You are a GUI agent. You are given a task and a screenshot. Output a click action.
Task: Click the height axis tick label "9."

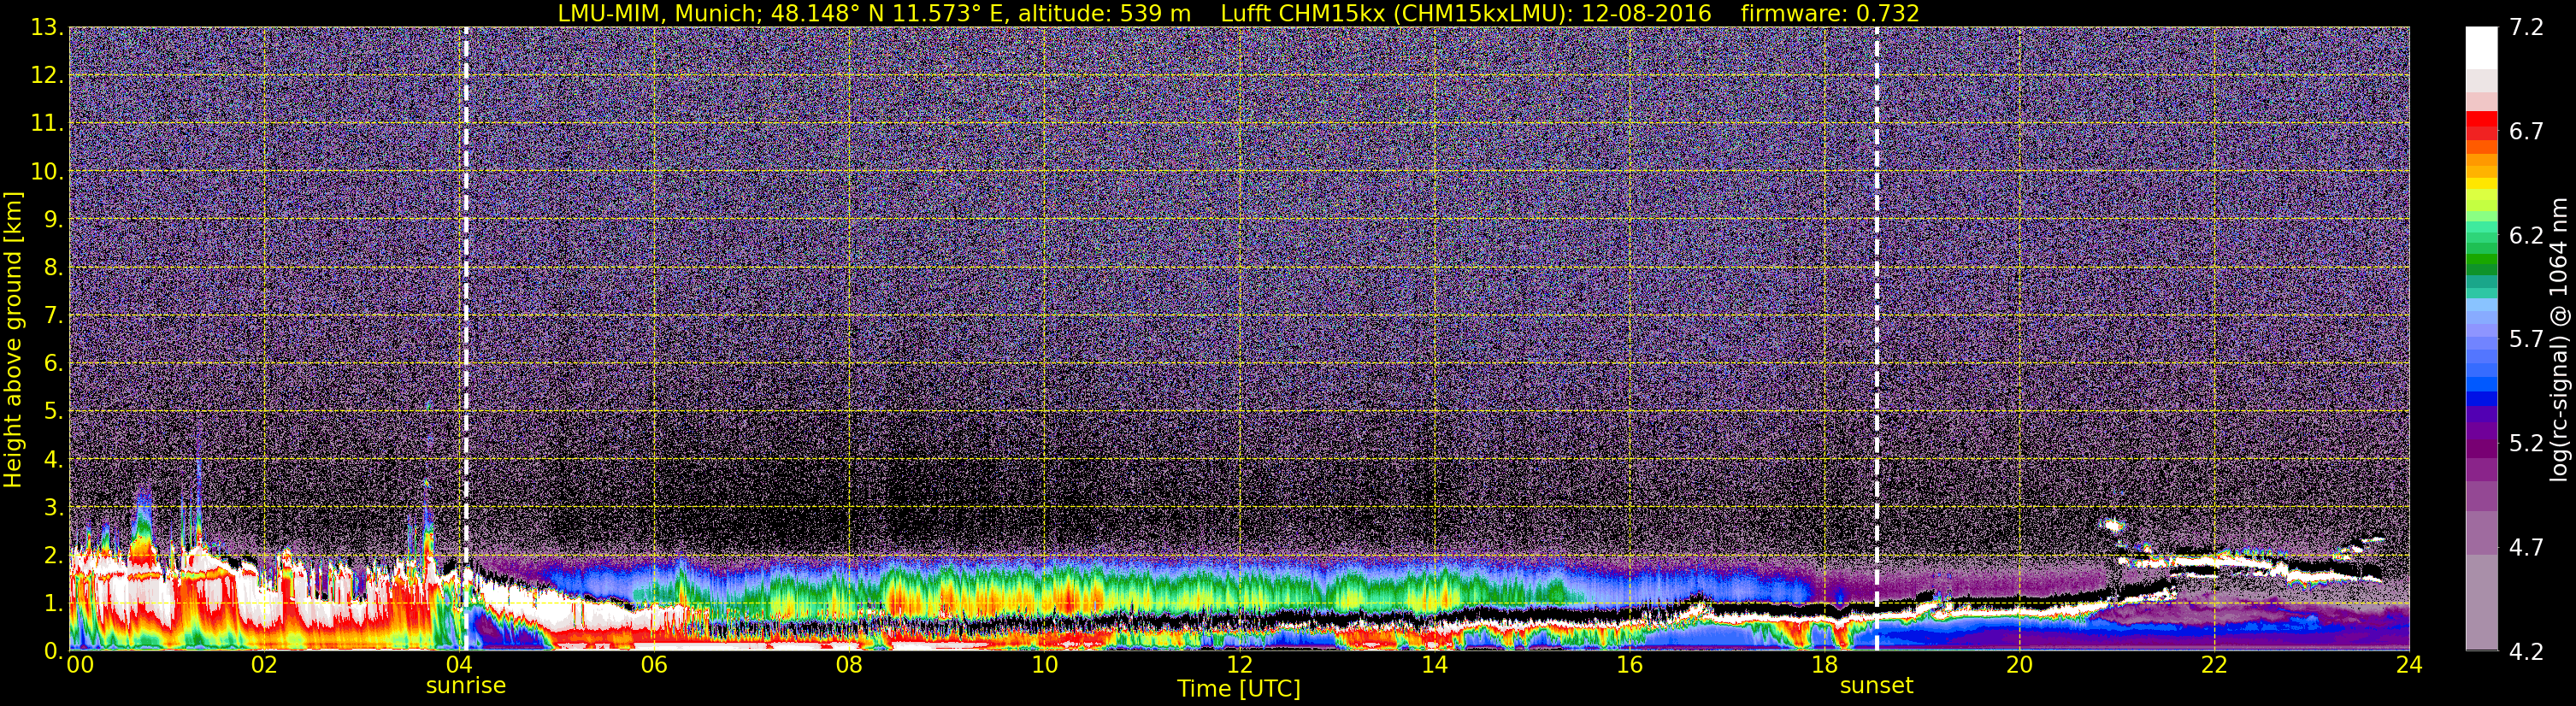[53, 220]
